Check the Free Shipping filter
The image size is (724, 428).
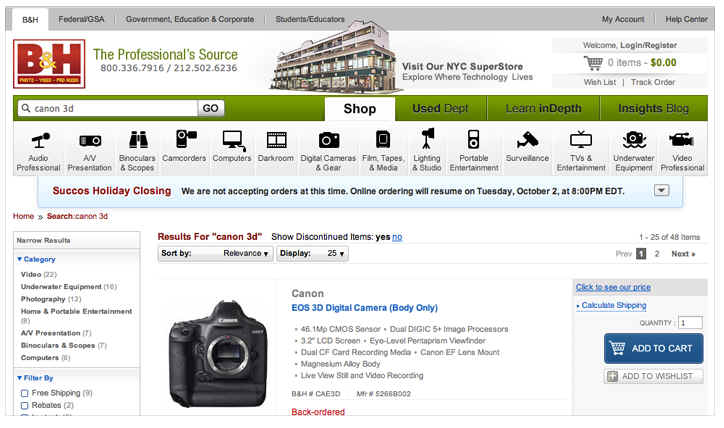(x=24, y=393)
